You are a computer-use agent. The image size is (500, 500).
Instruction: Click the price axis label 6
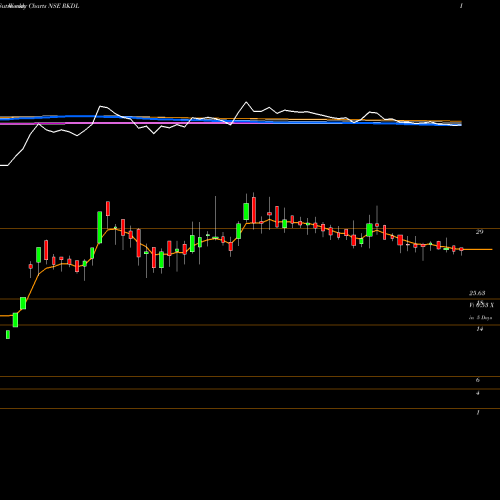[x=478, y=380]
